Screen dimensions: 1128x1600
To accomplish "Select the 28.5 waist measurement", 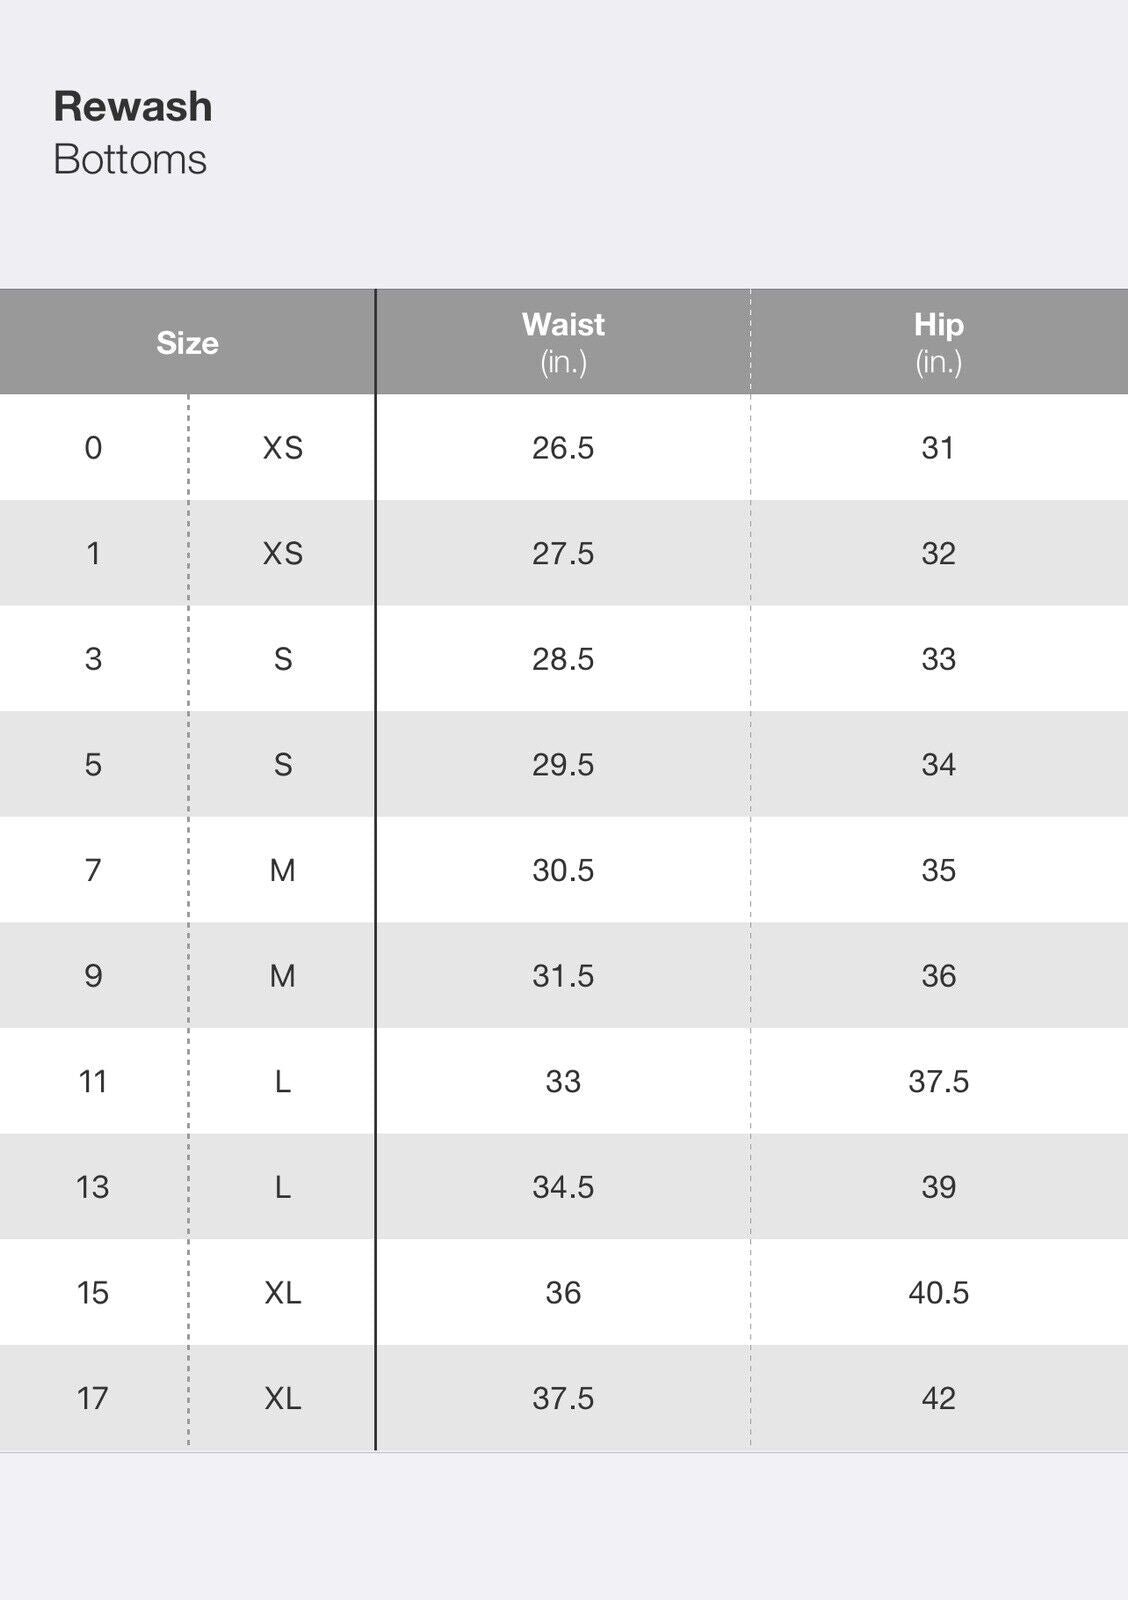I will tap(563, 659).
